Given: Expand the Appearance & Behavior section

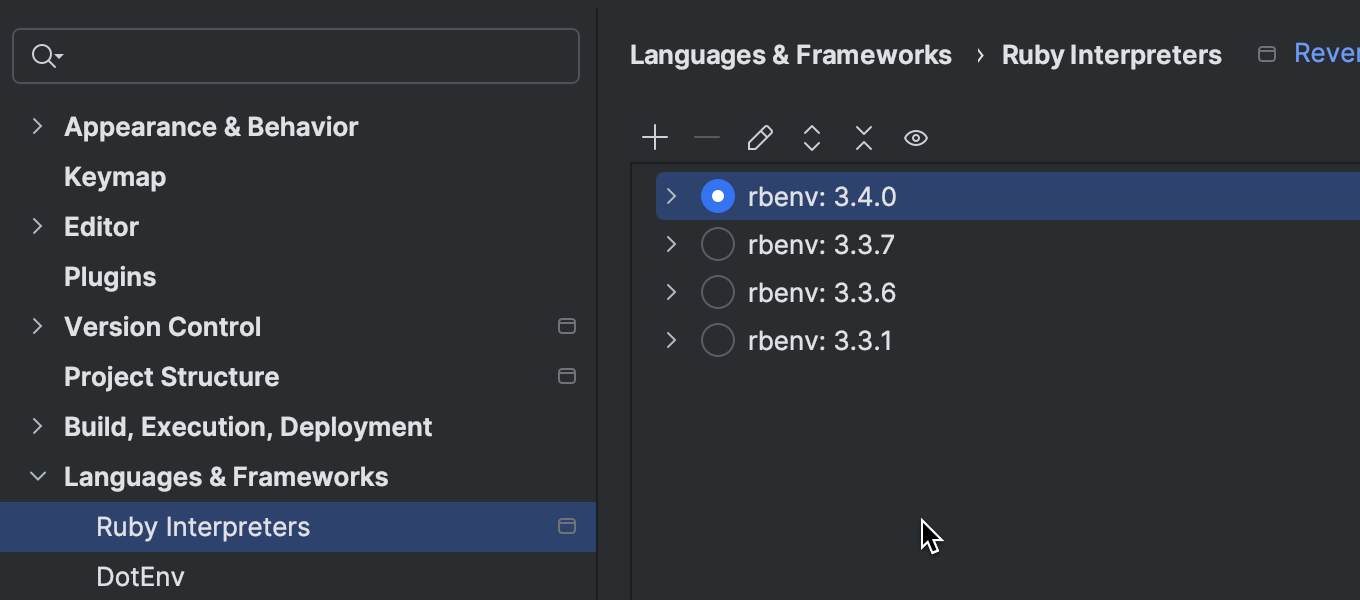Looking at the screenshot, I should (38, 126).
